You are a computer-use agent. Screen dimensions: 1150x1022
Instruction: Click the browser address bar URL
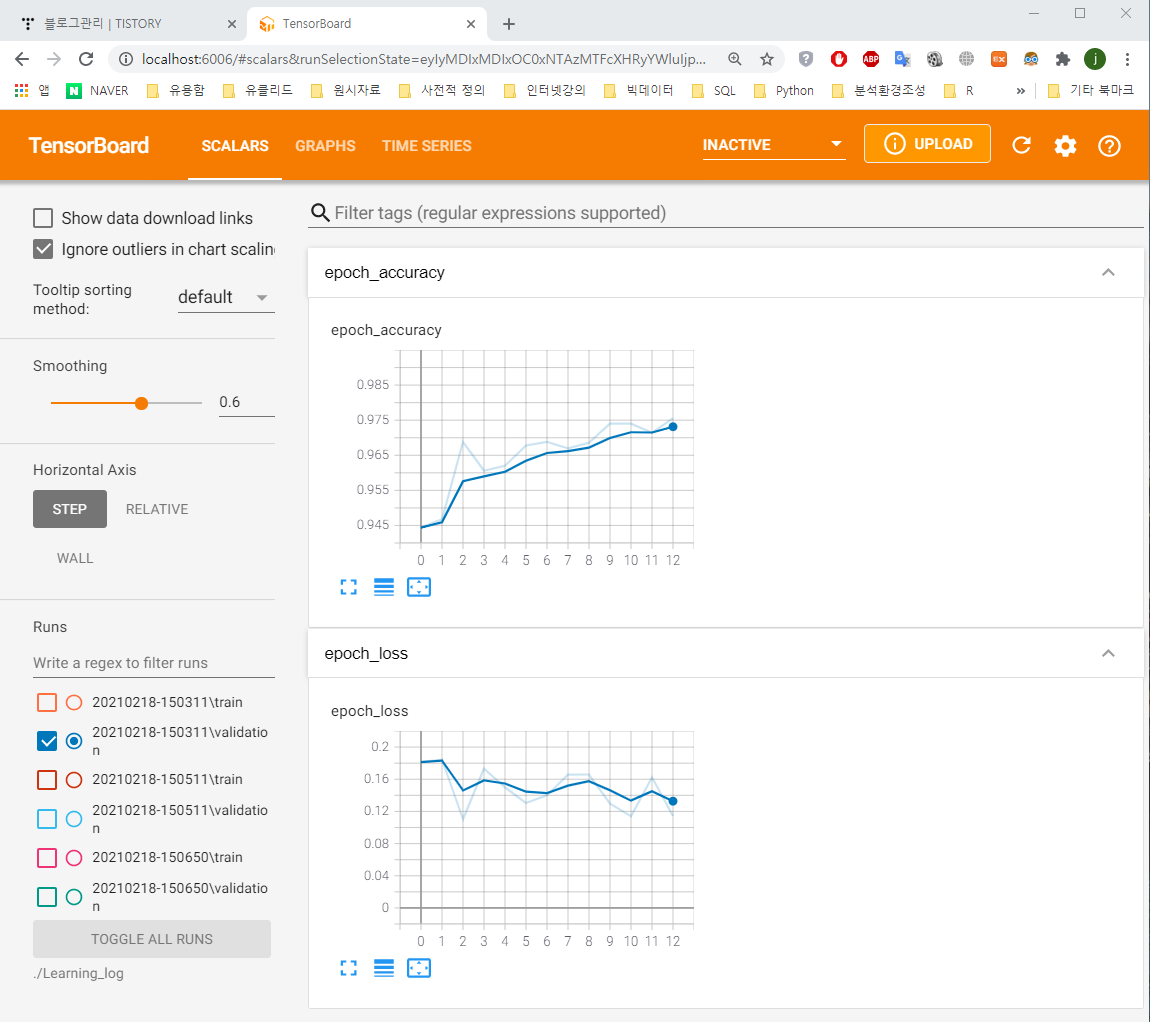[423, 59]
